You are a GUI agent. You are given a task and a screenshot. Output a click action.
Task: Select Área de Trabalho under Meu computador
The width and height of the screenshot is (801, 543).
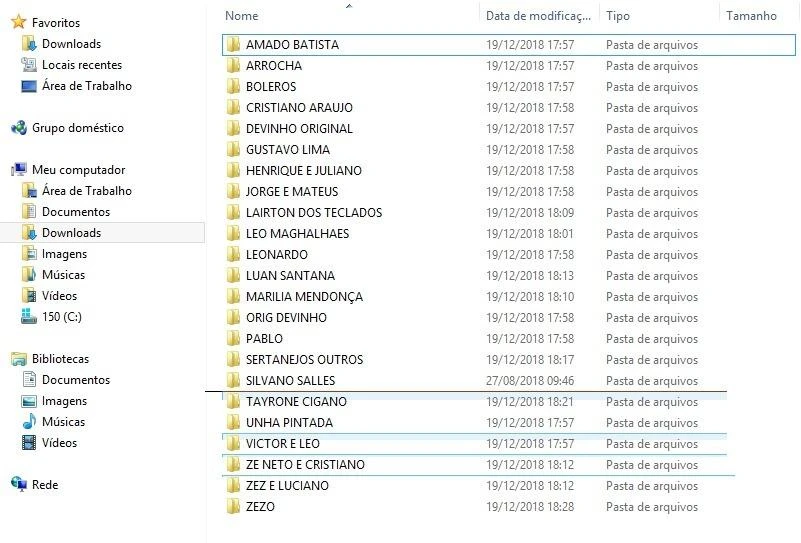pyautogui.click(x=77, y=191)
